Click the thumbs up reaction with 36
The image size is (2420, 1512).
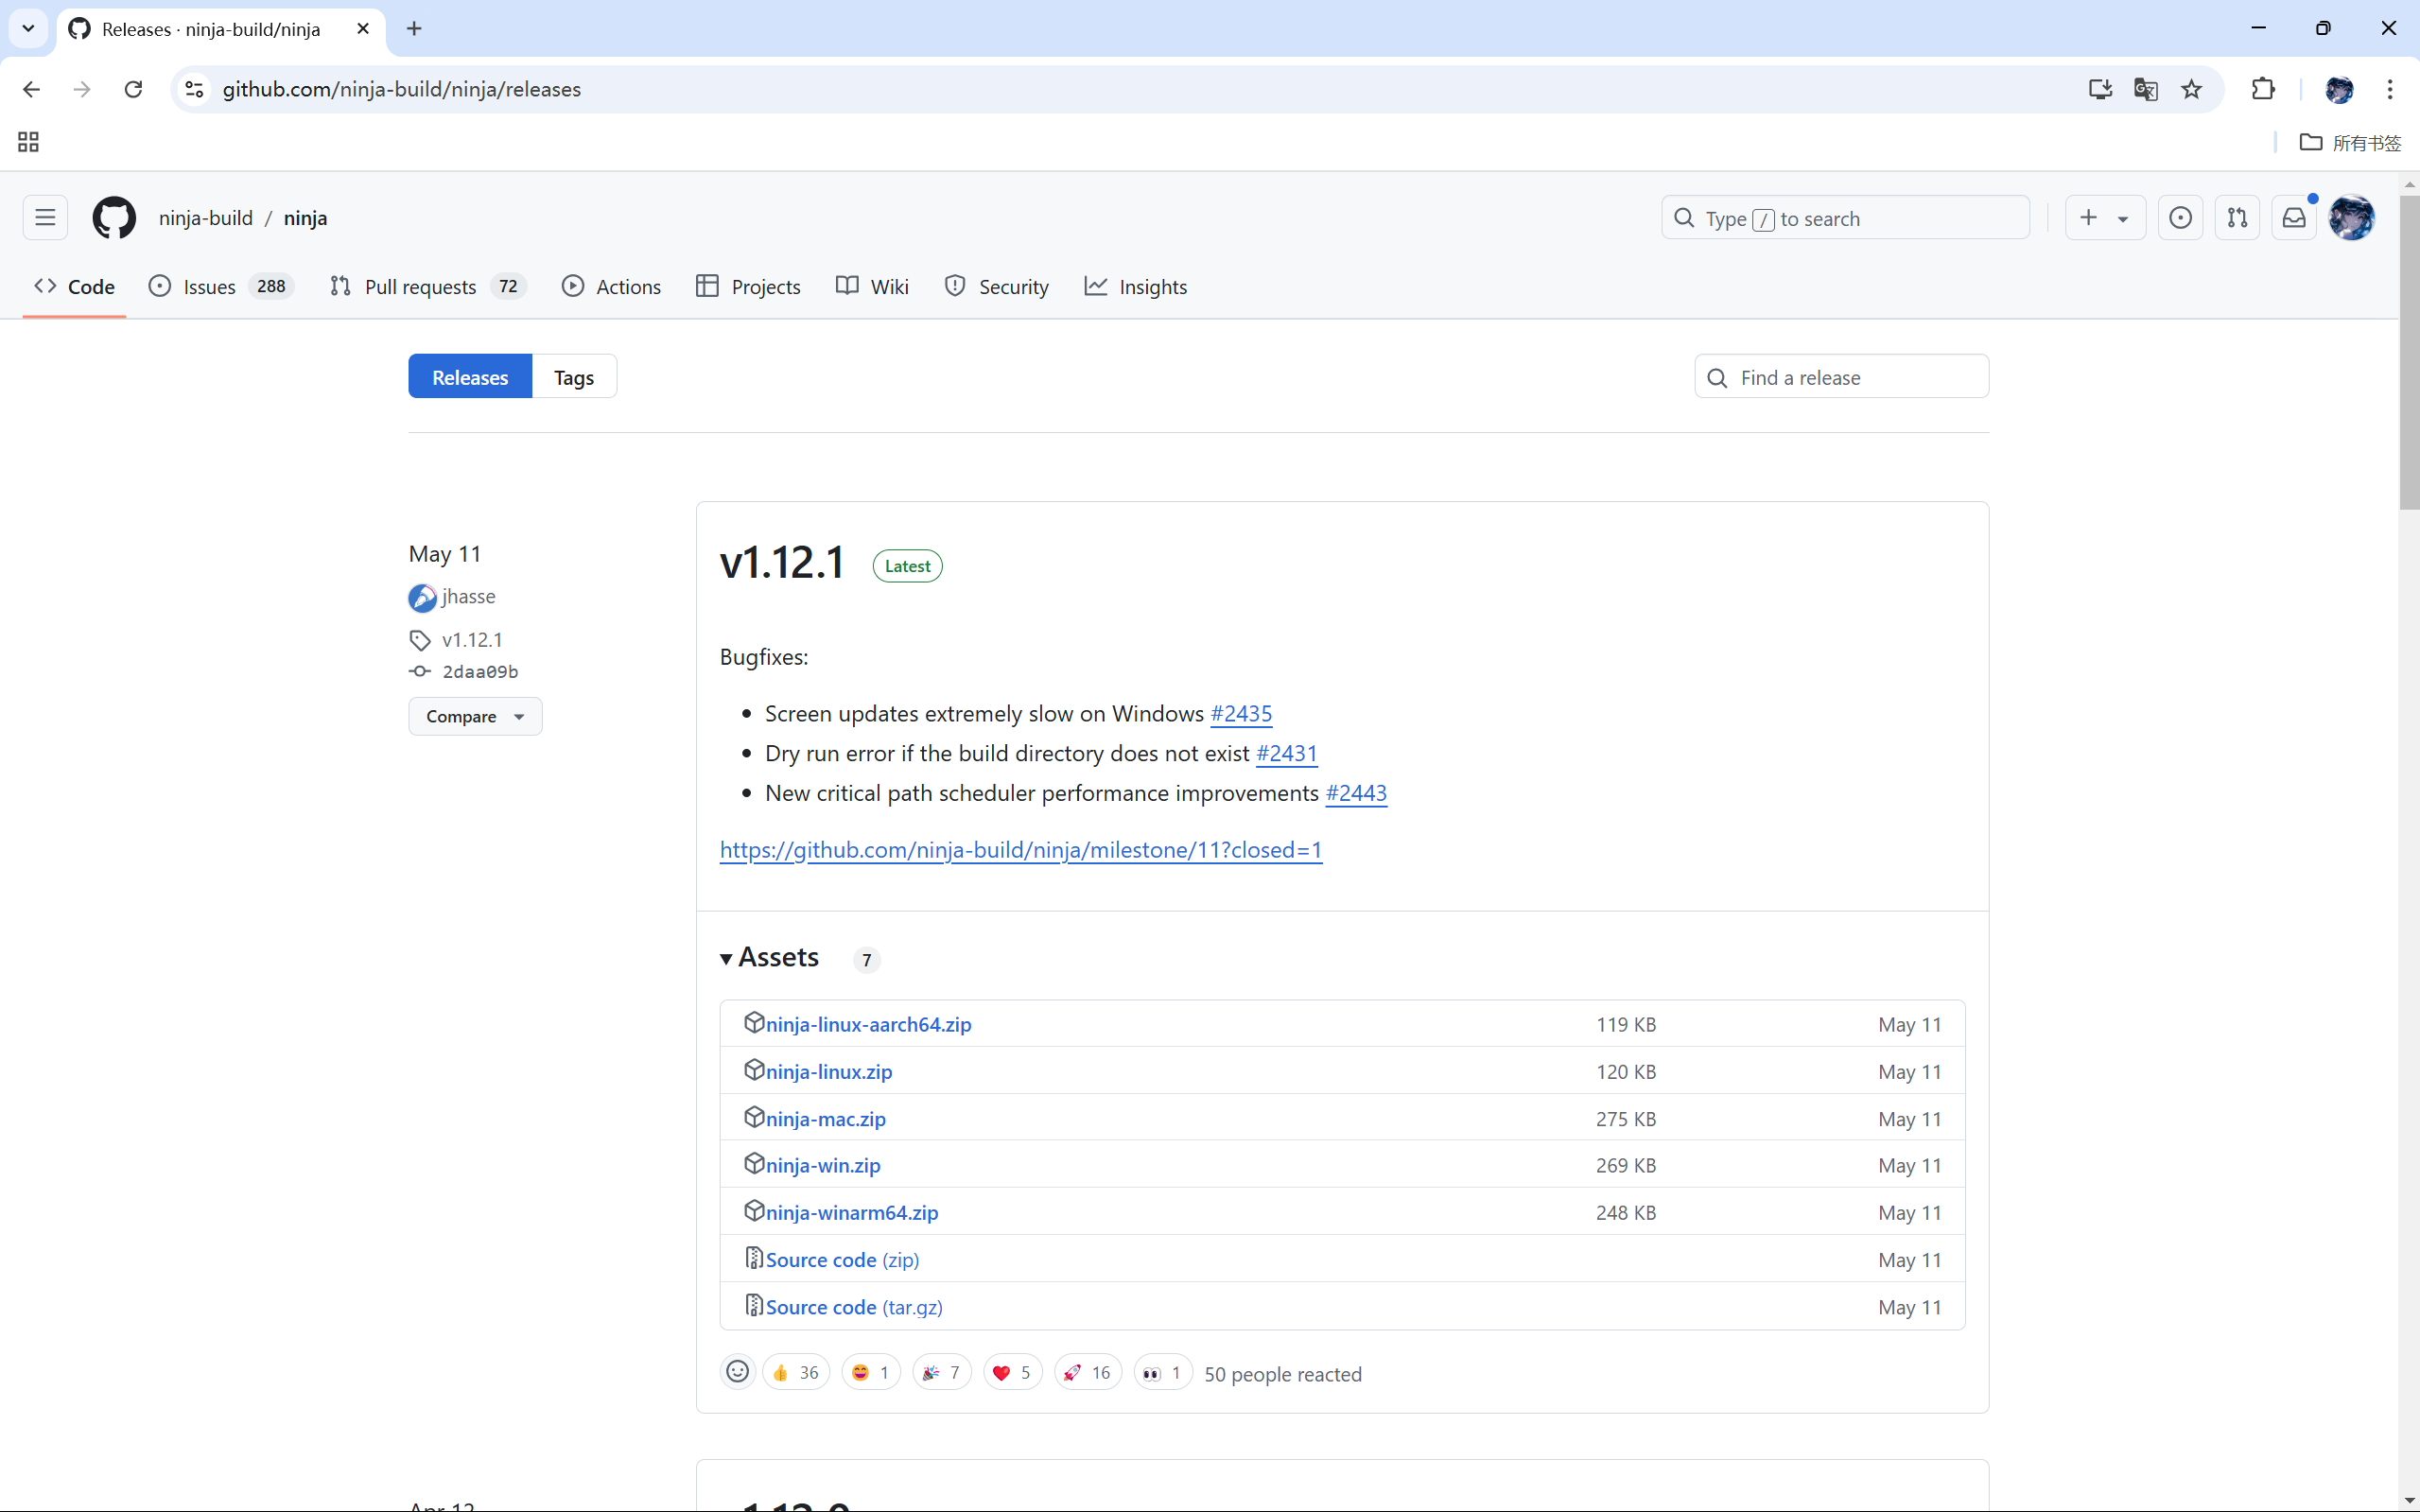pyautogui.click(x=796, y=1372)
